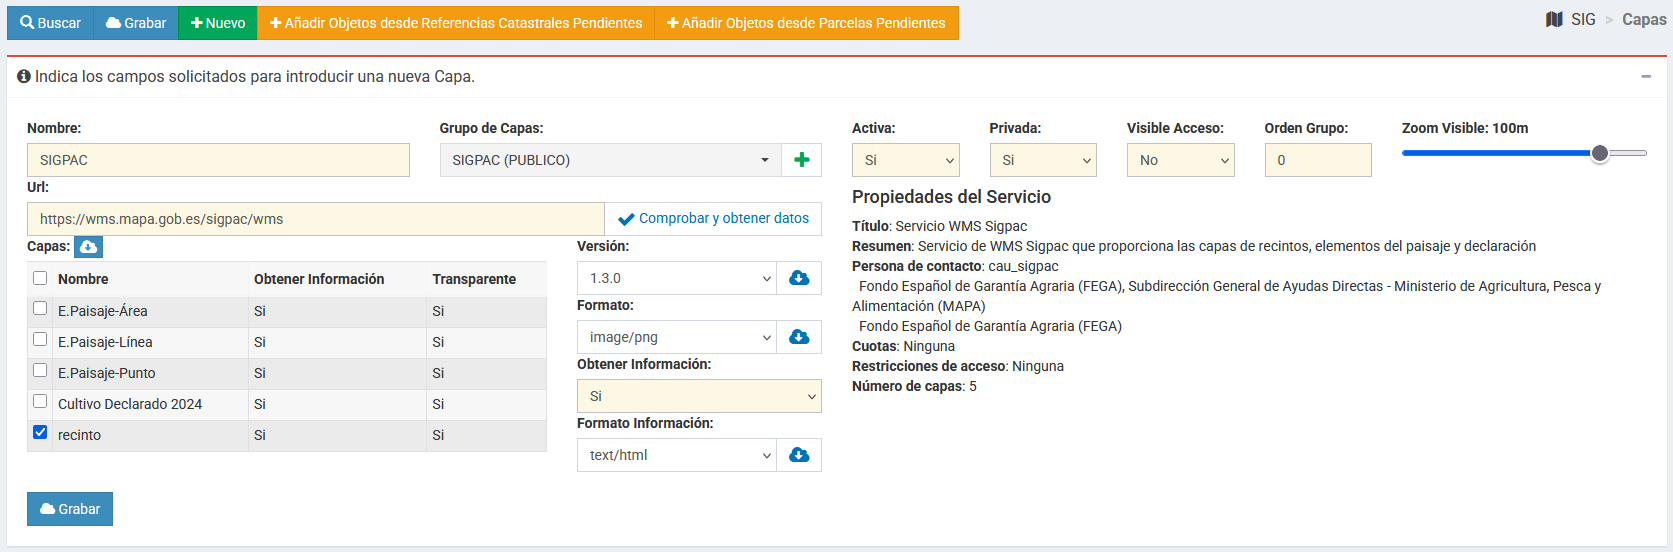Click Comprobar y obtener datos button

click(x=713, y=219)
